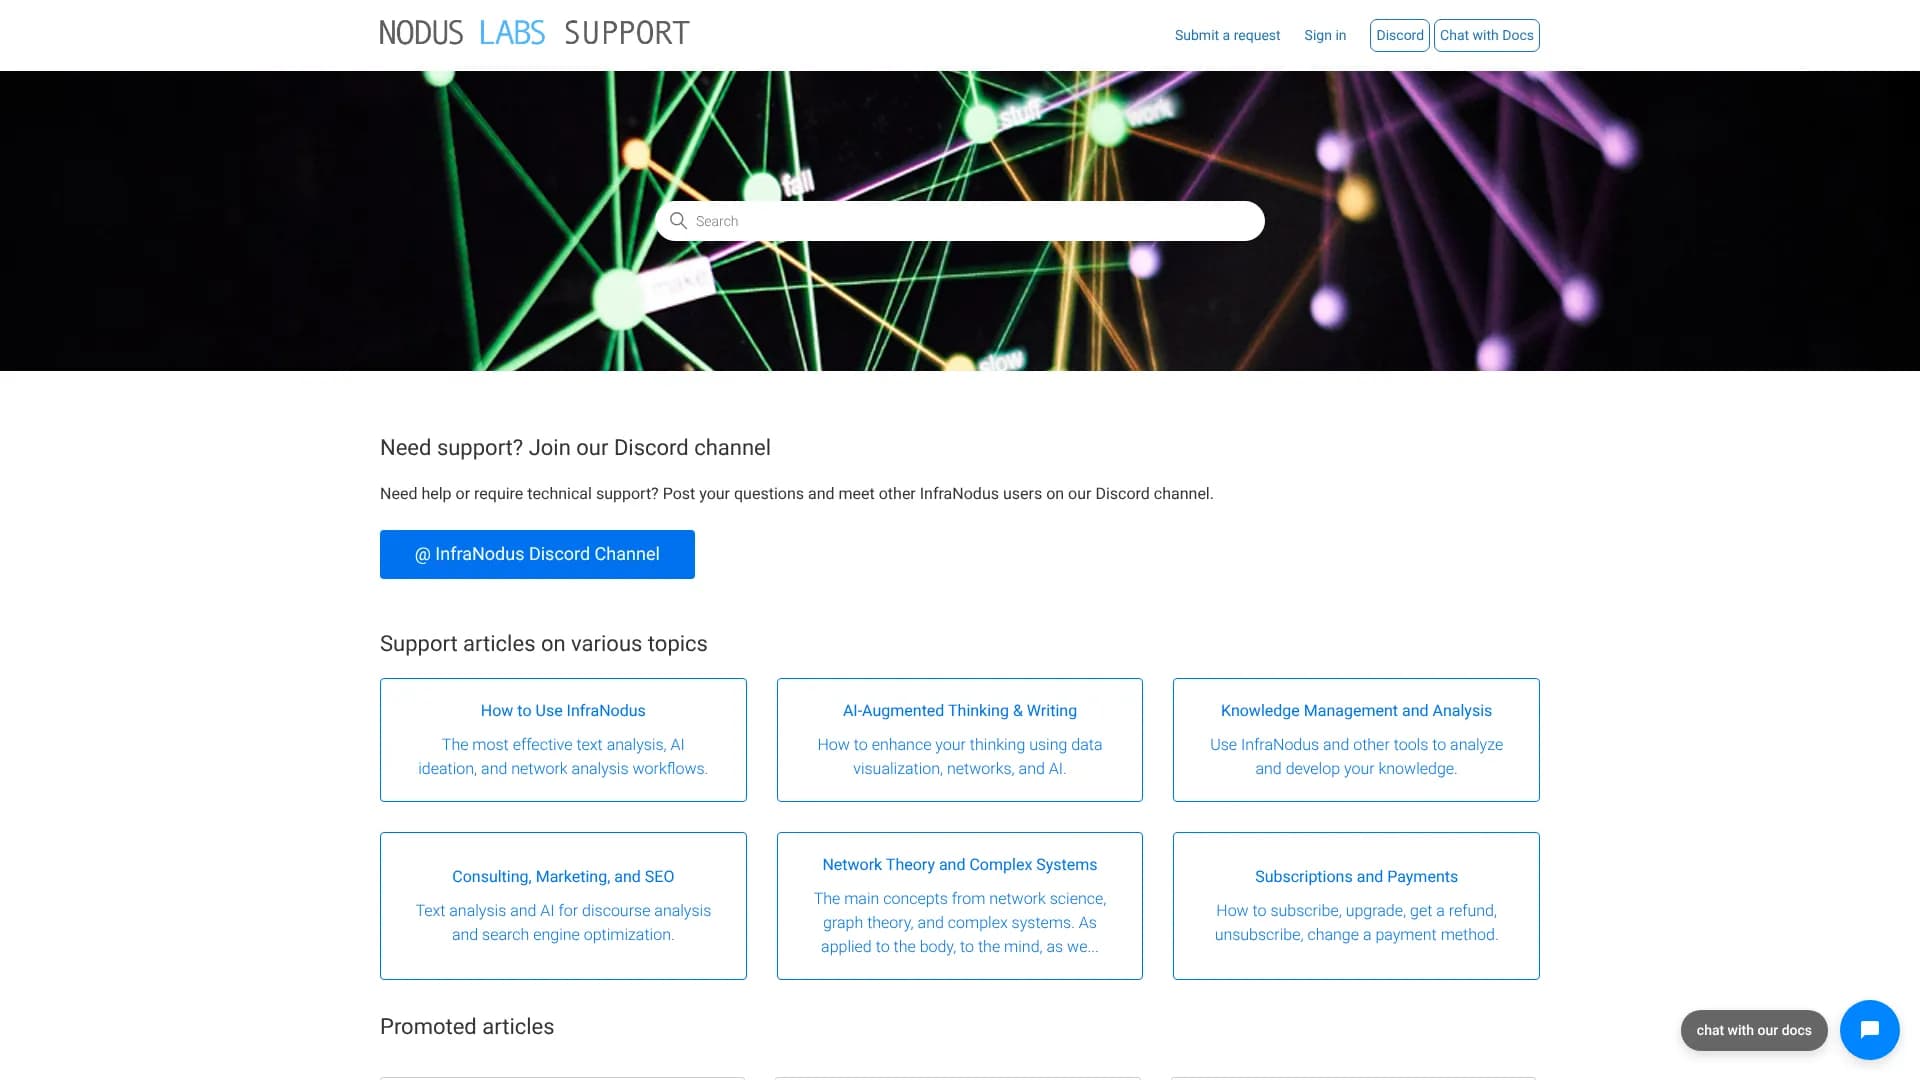The height and width of the screenshot is (1080, 1920).
Task: Click the Discord header button
Action: coord(1399,35)
